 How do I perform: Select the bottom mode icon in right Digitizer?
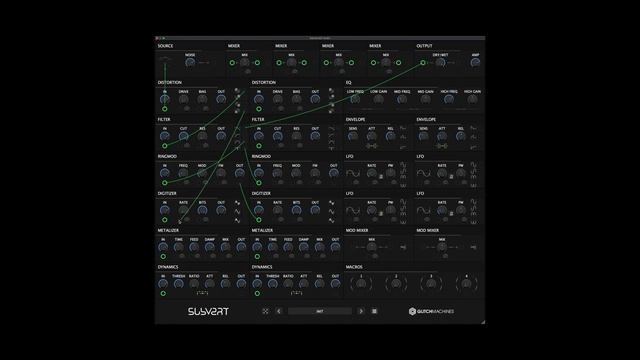tap(332, 220)
